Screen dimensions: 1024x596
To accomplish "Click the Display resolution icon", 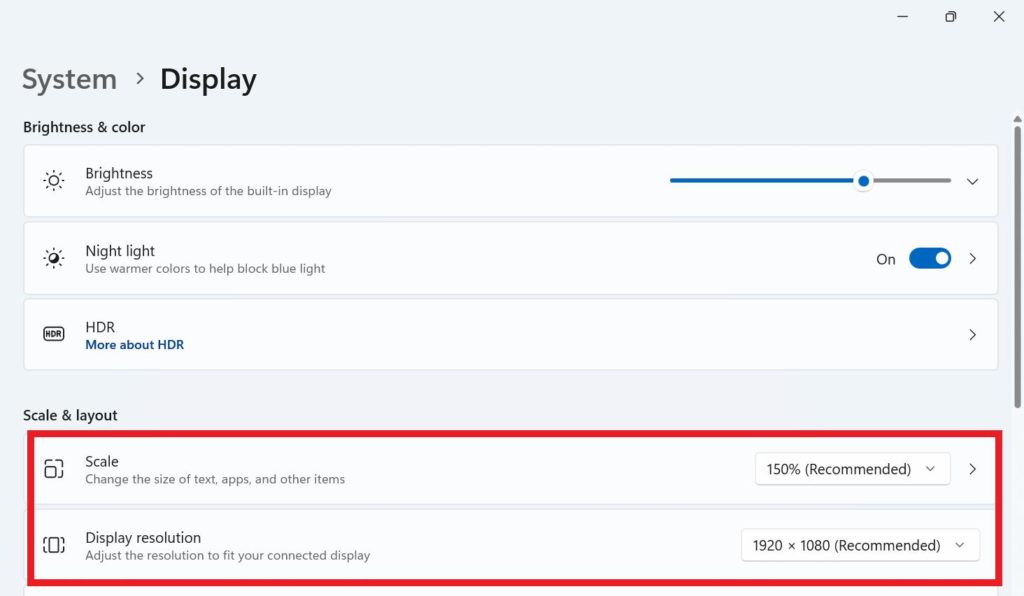I will click(54, 545).
